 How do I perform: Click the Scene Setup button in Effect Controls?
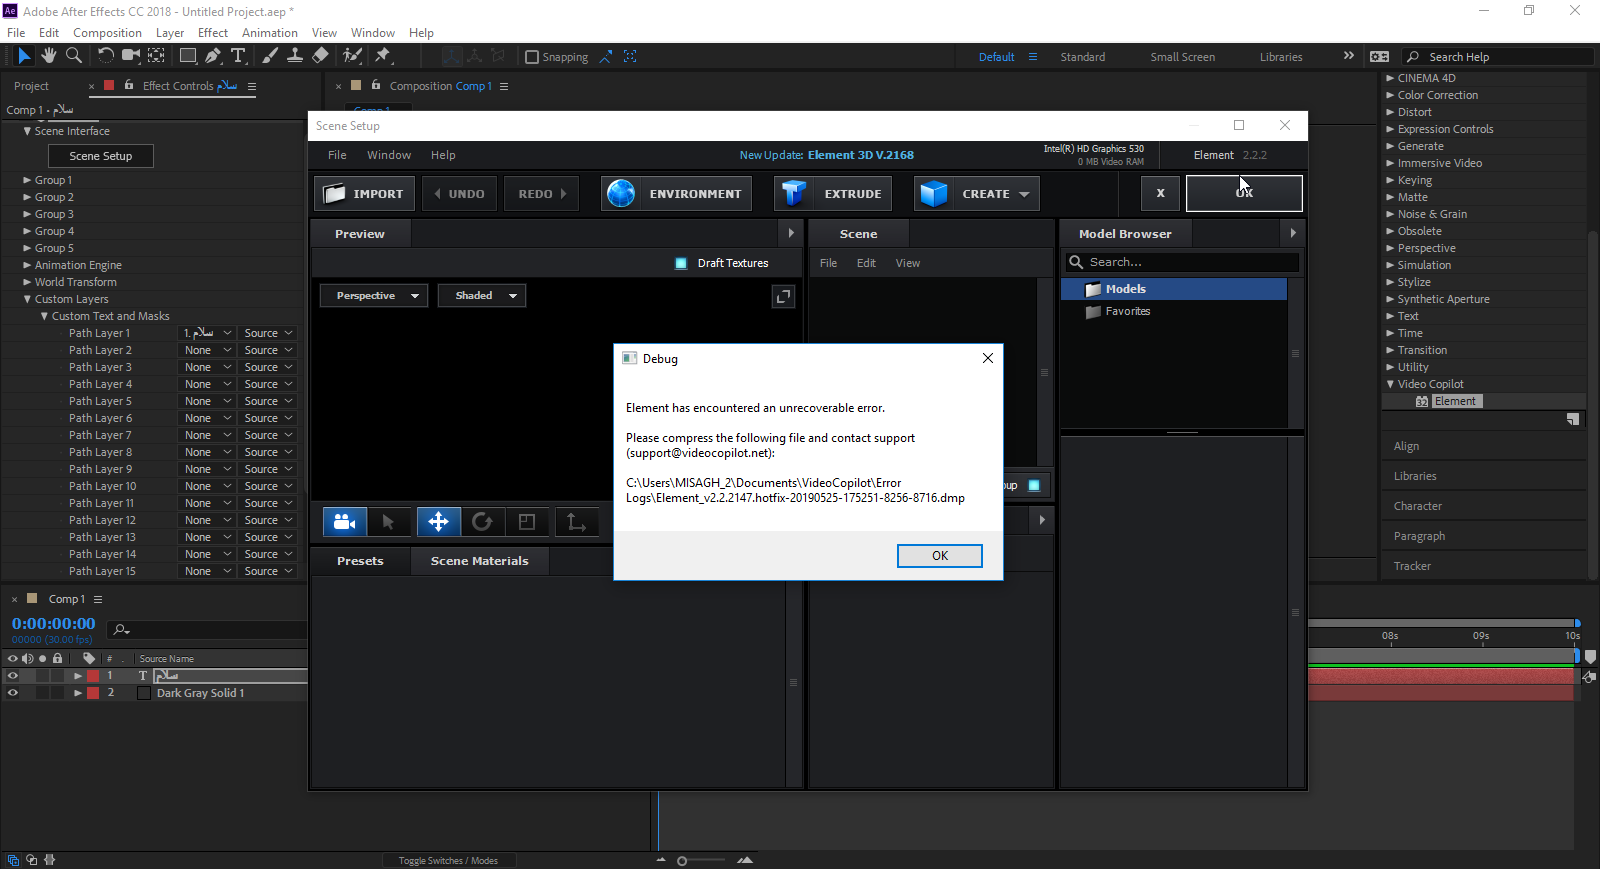[x=101, y=156]
